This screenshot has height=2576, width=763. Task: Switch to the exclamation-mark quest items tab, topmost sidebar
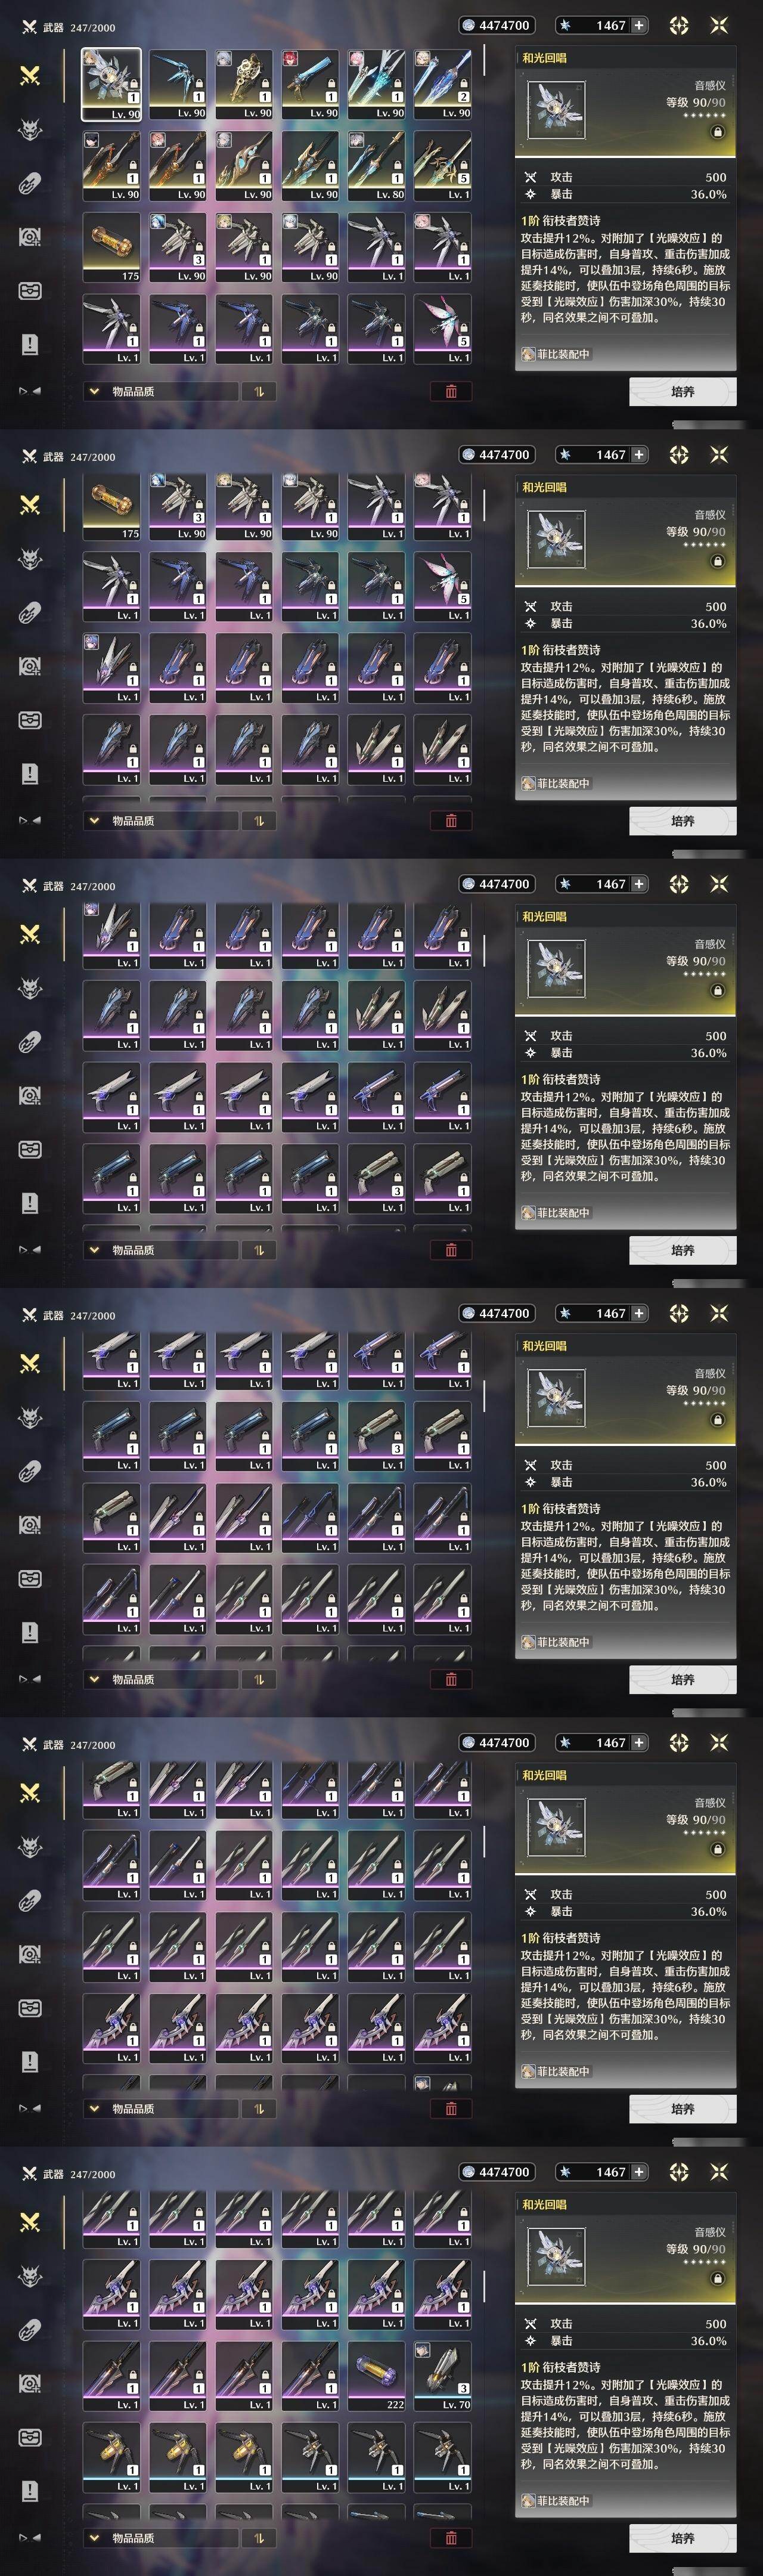coord(30,345)
